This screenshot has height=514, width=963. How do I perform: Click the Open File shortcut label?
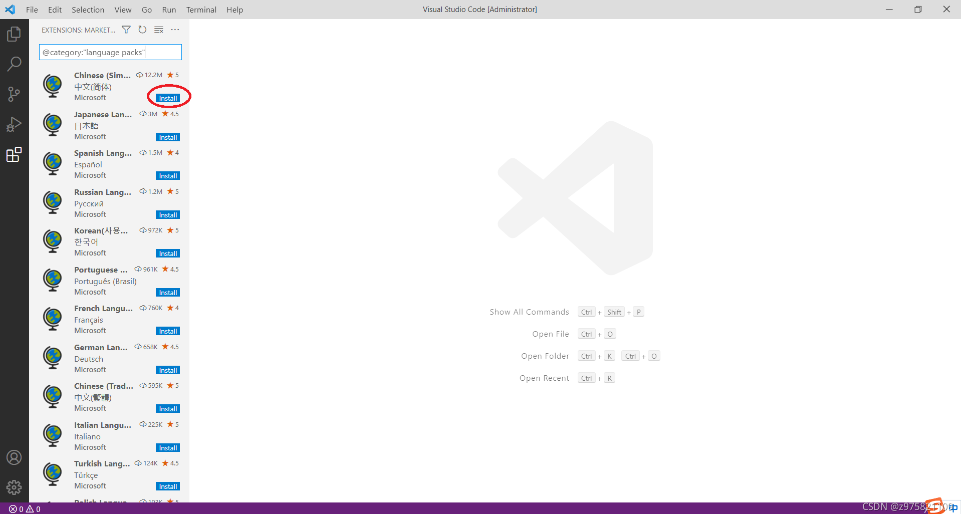pyautogui.click(x=551, y=334)
